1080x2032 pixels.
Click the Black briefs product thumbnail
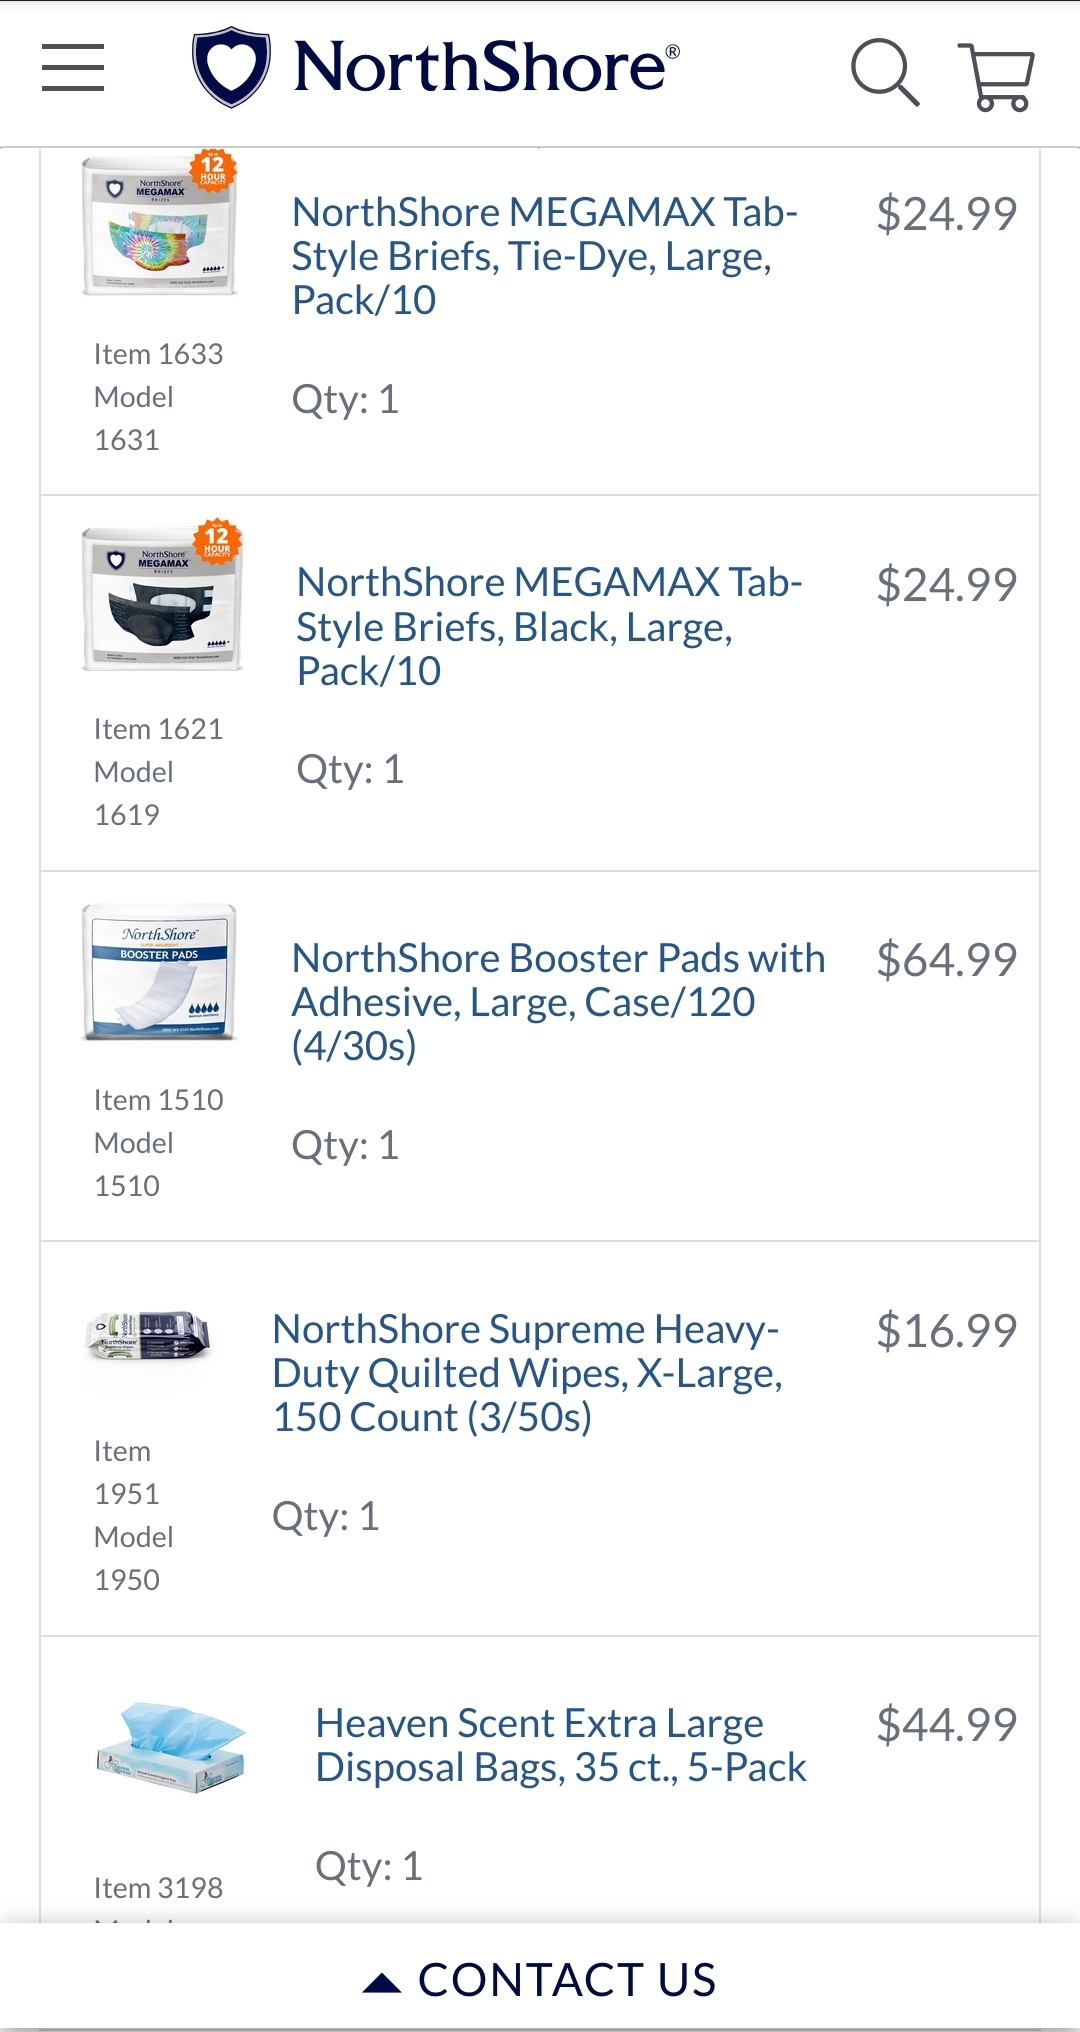point(163,597)
